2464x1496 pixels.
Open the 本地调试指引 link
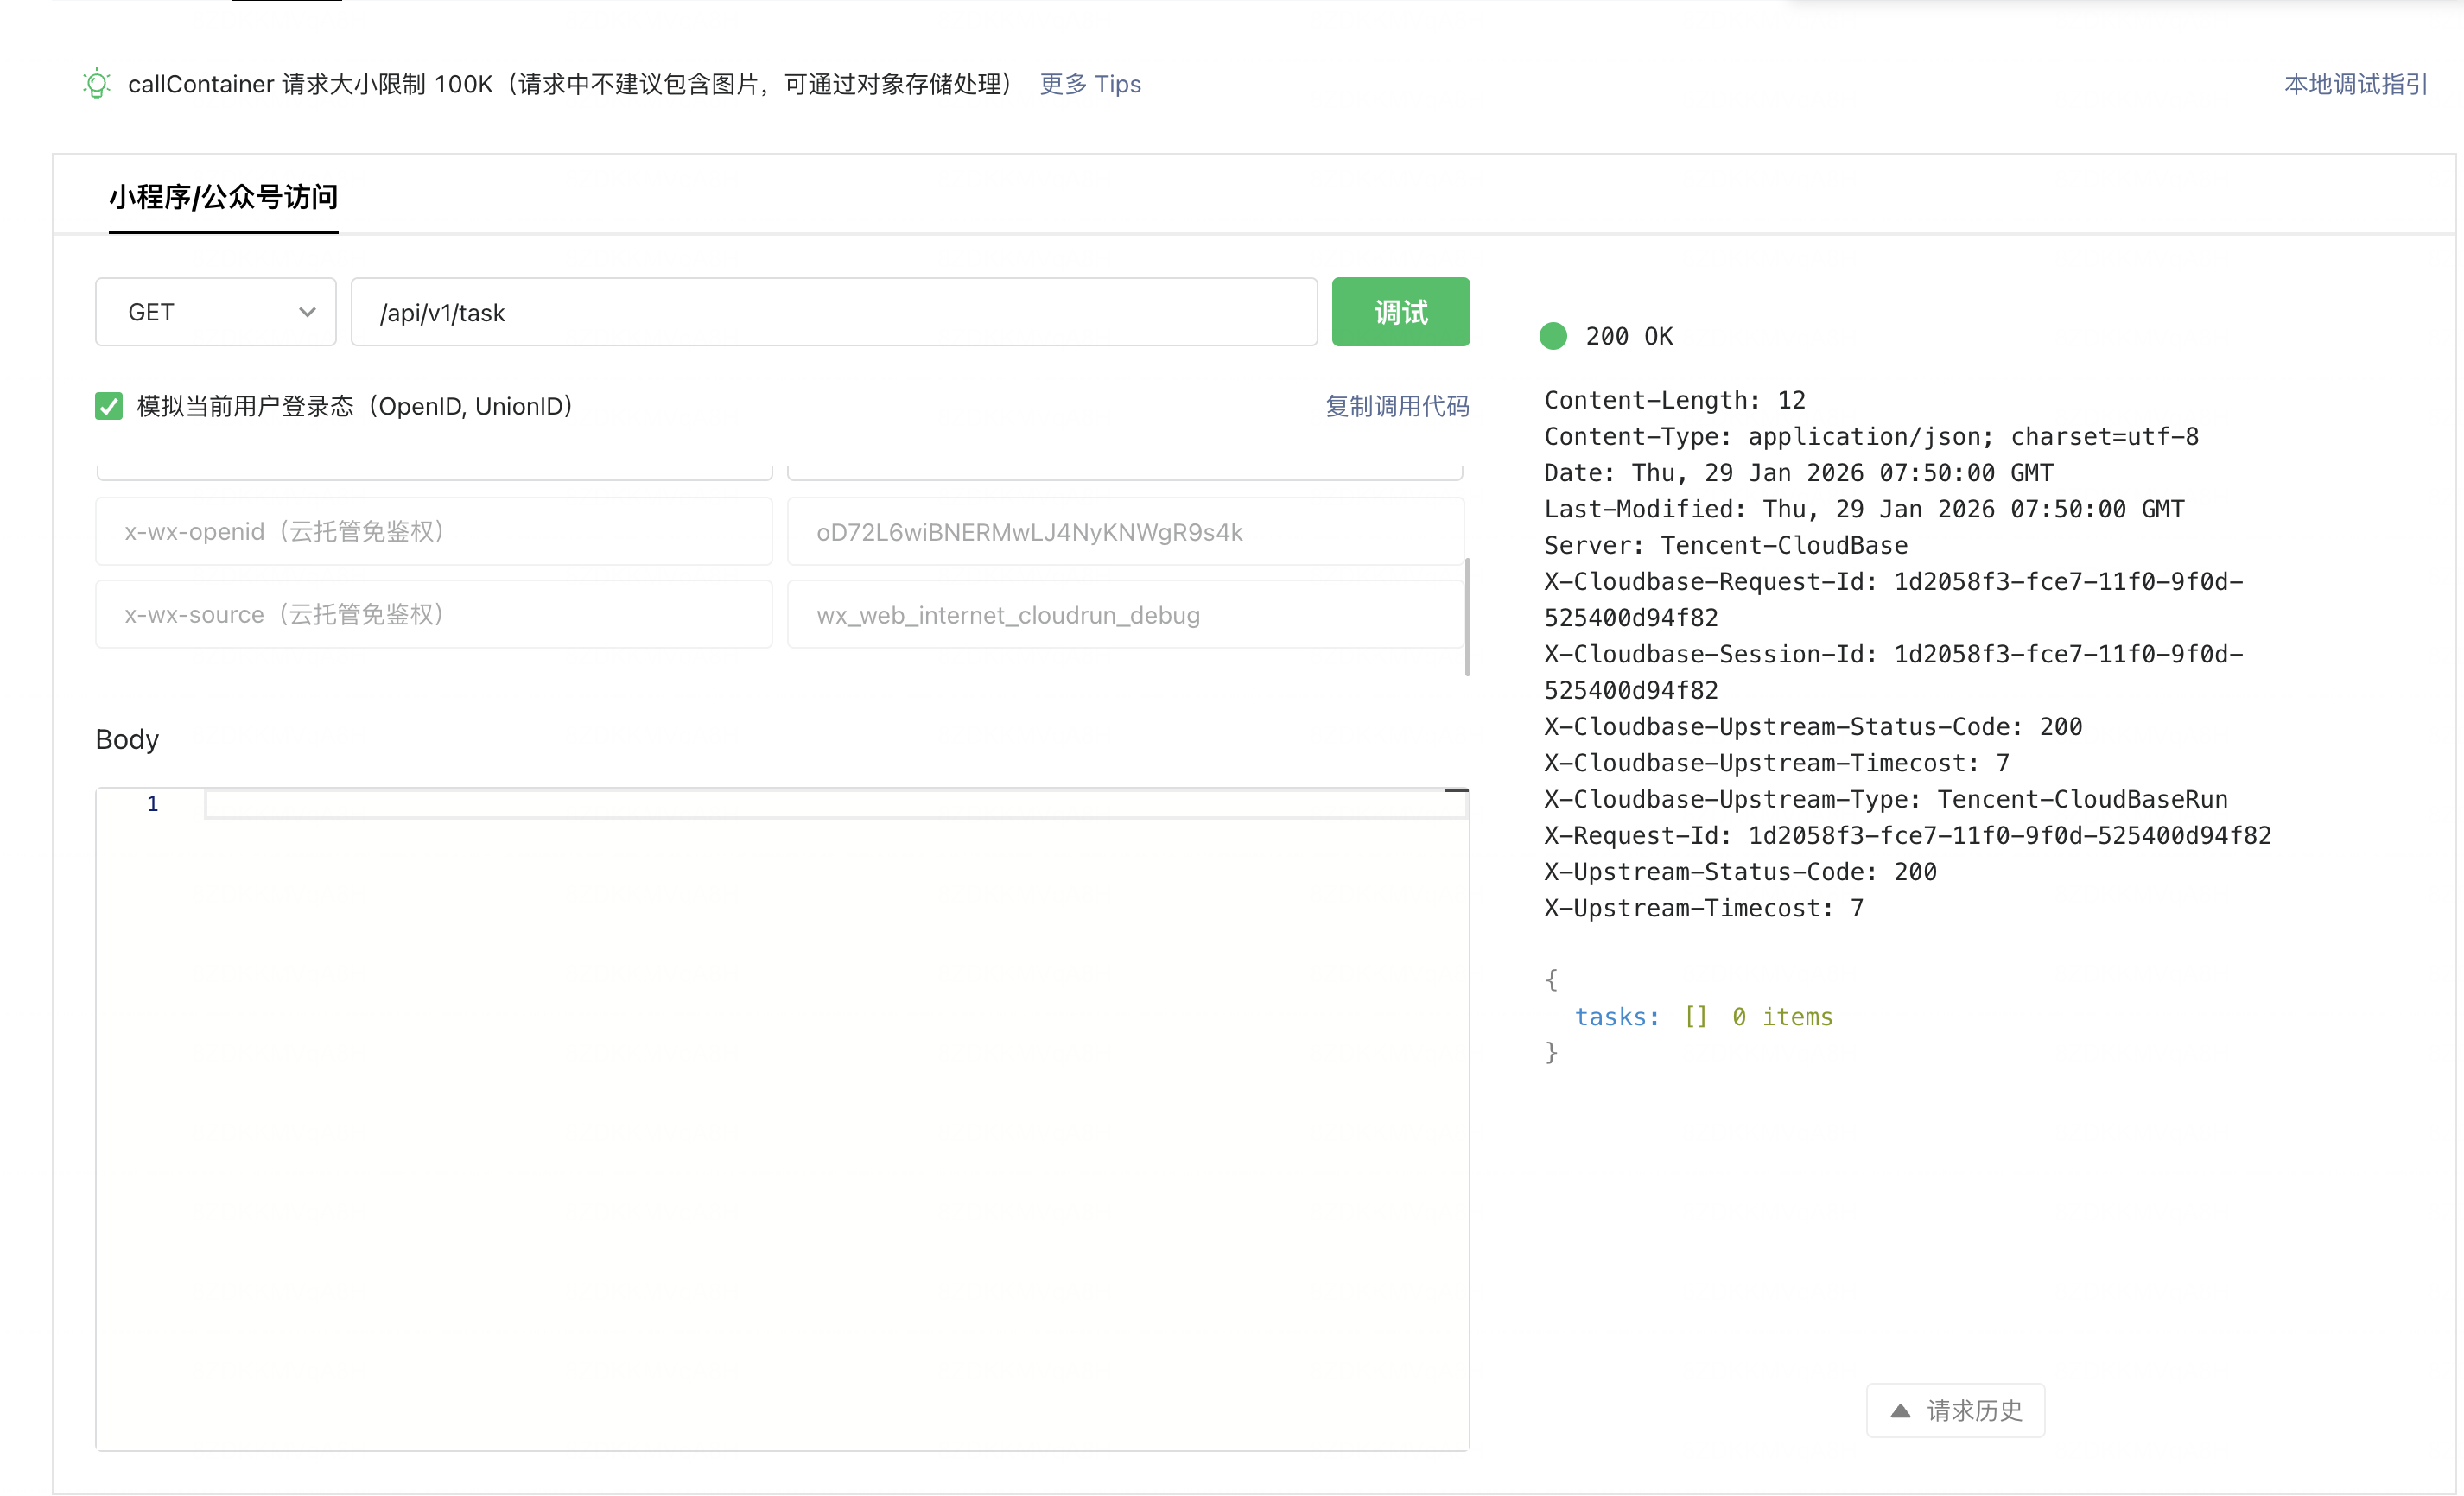tap(2355, 84)
